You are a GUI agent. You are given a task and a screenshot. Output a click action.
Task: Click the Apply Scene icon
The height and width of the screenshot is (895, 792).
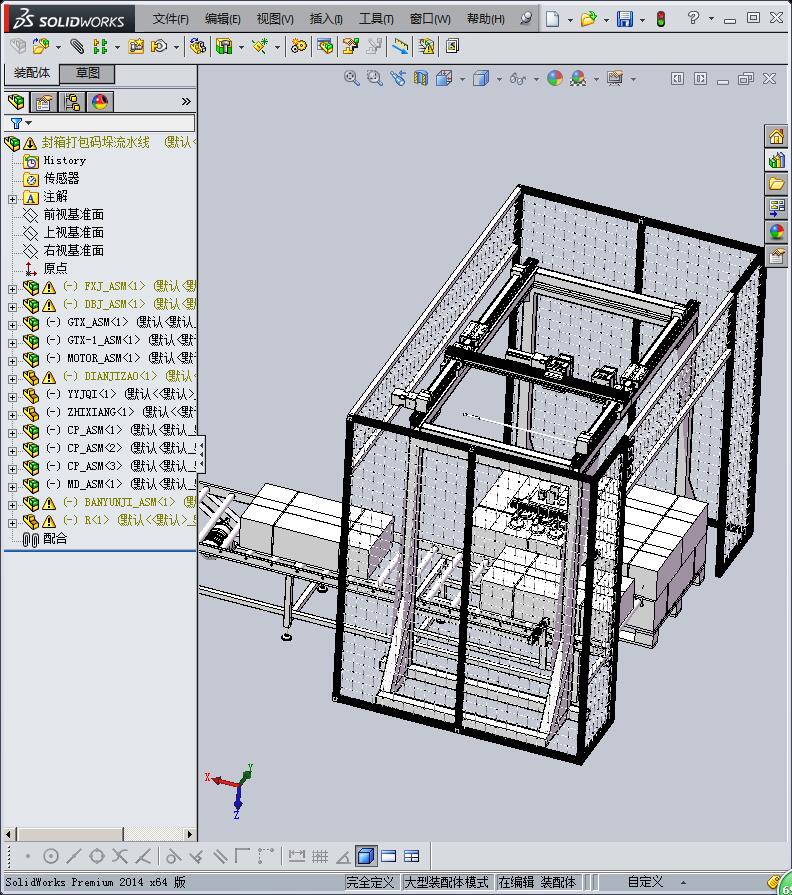click(578, 78)
